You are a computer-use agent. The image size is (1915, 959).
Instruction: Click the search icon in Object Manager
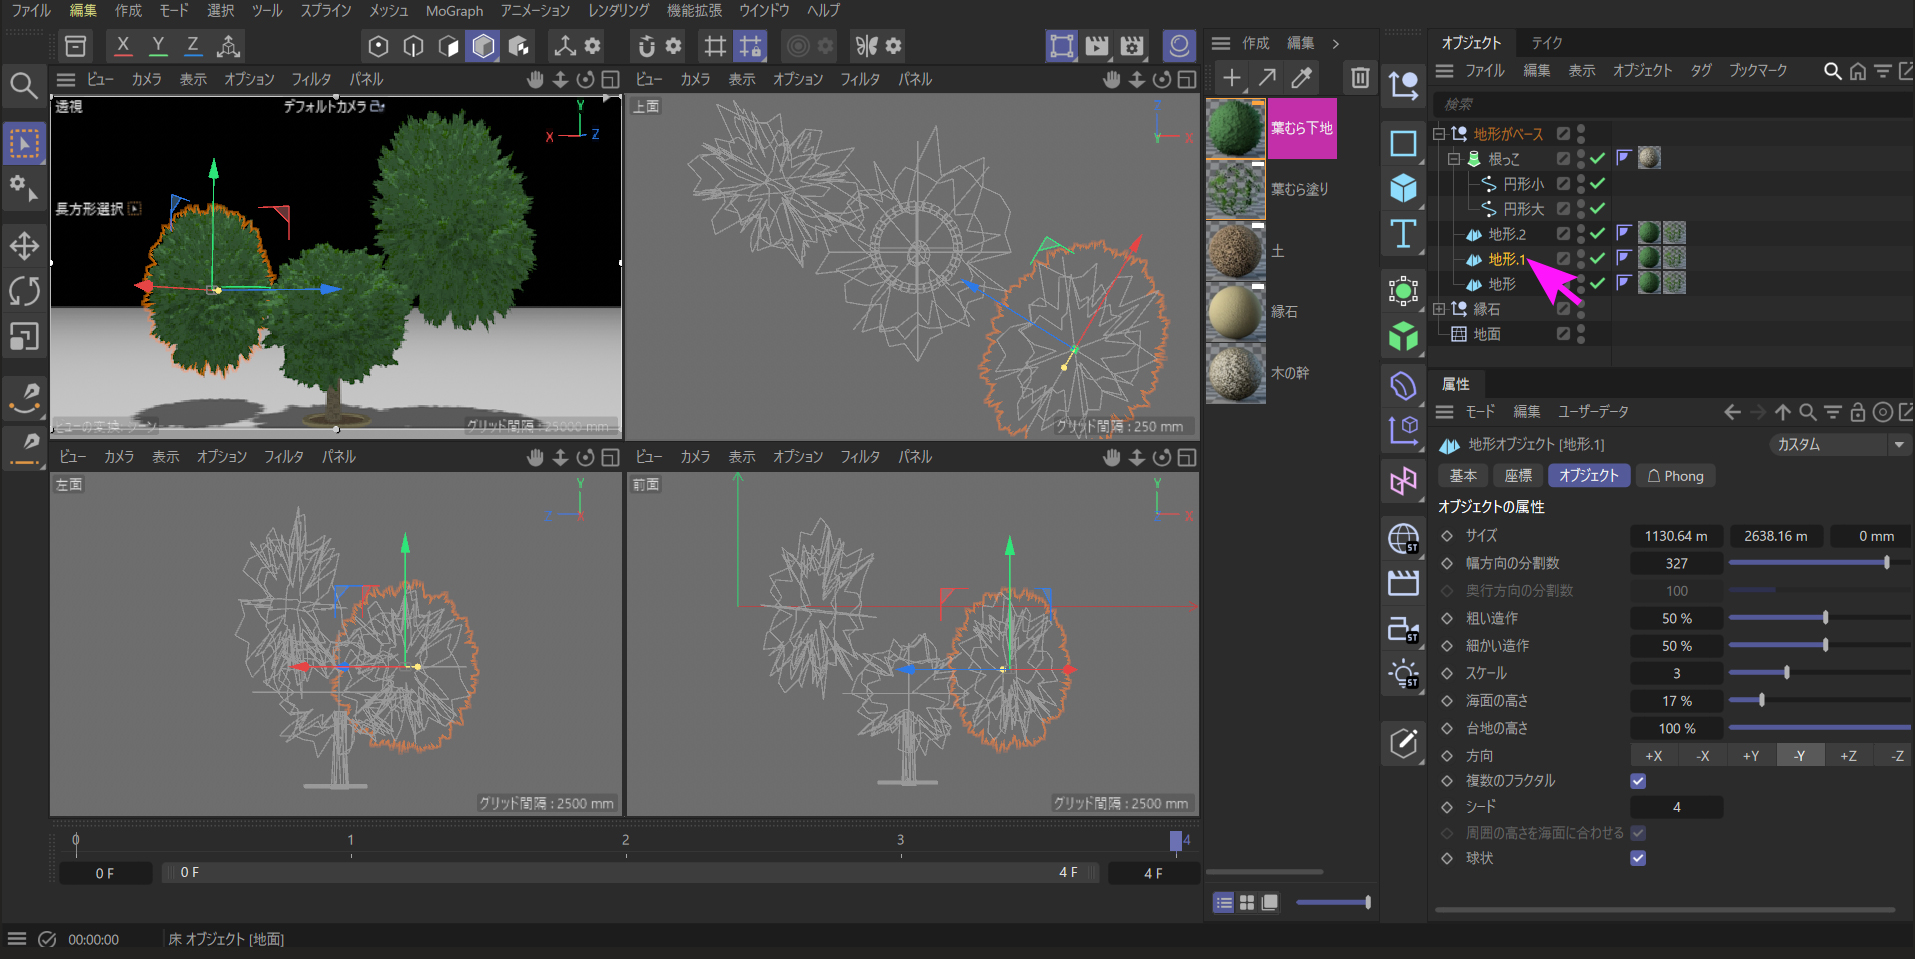pos(1832,71)
